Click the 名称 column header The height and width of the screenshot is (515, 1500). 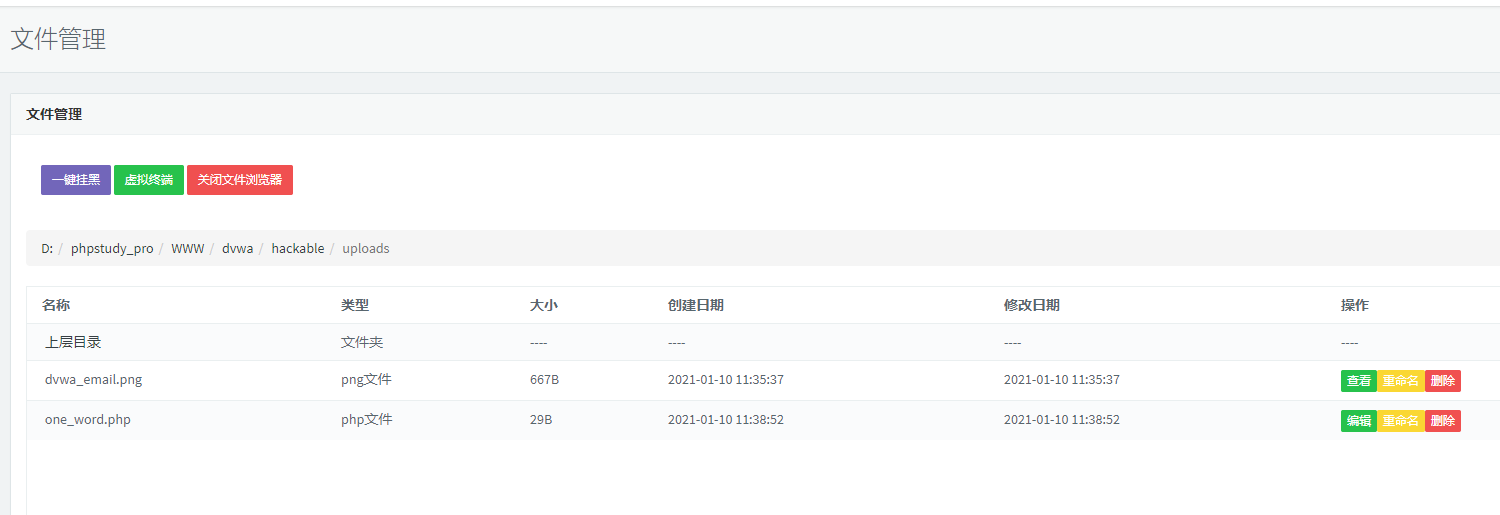56,305
